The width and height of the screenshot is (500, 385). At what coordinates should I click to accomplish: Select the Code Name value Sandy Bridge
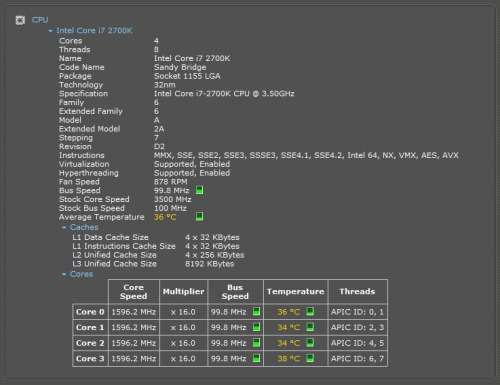click(x=180, y=67)
